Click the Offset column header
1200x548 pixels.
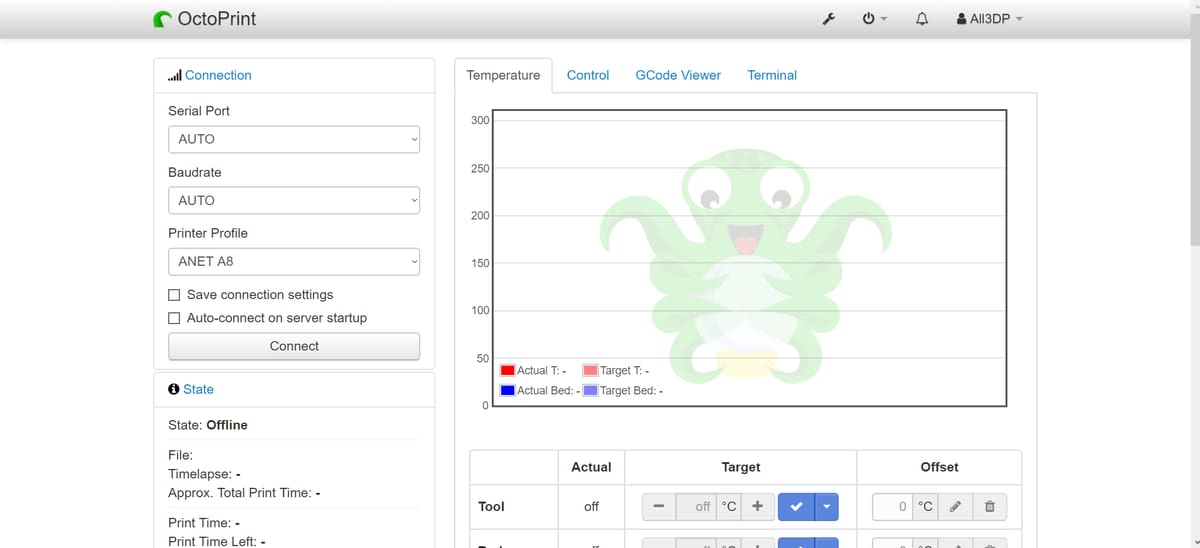tap(939, 467)
